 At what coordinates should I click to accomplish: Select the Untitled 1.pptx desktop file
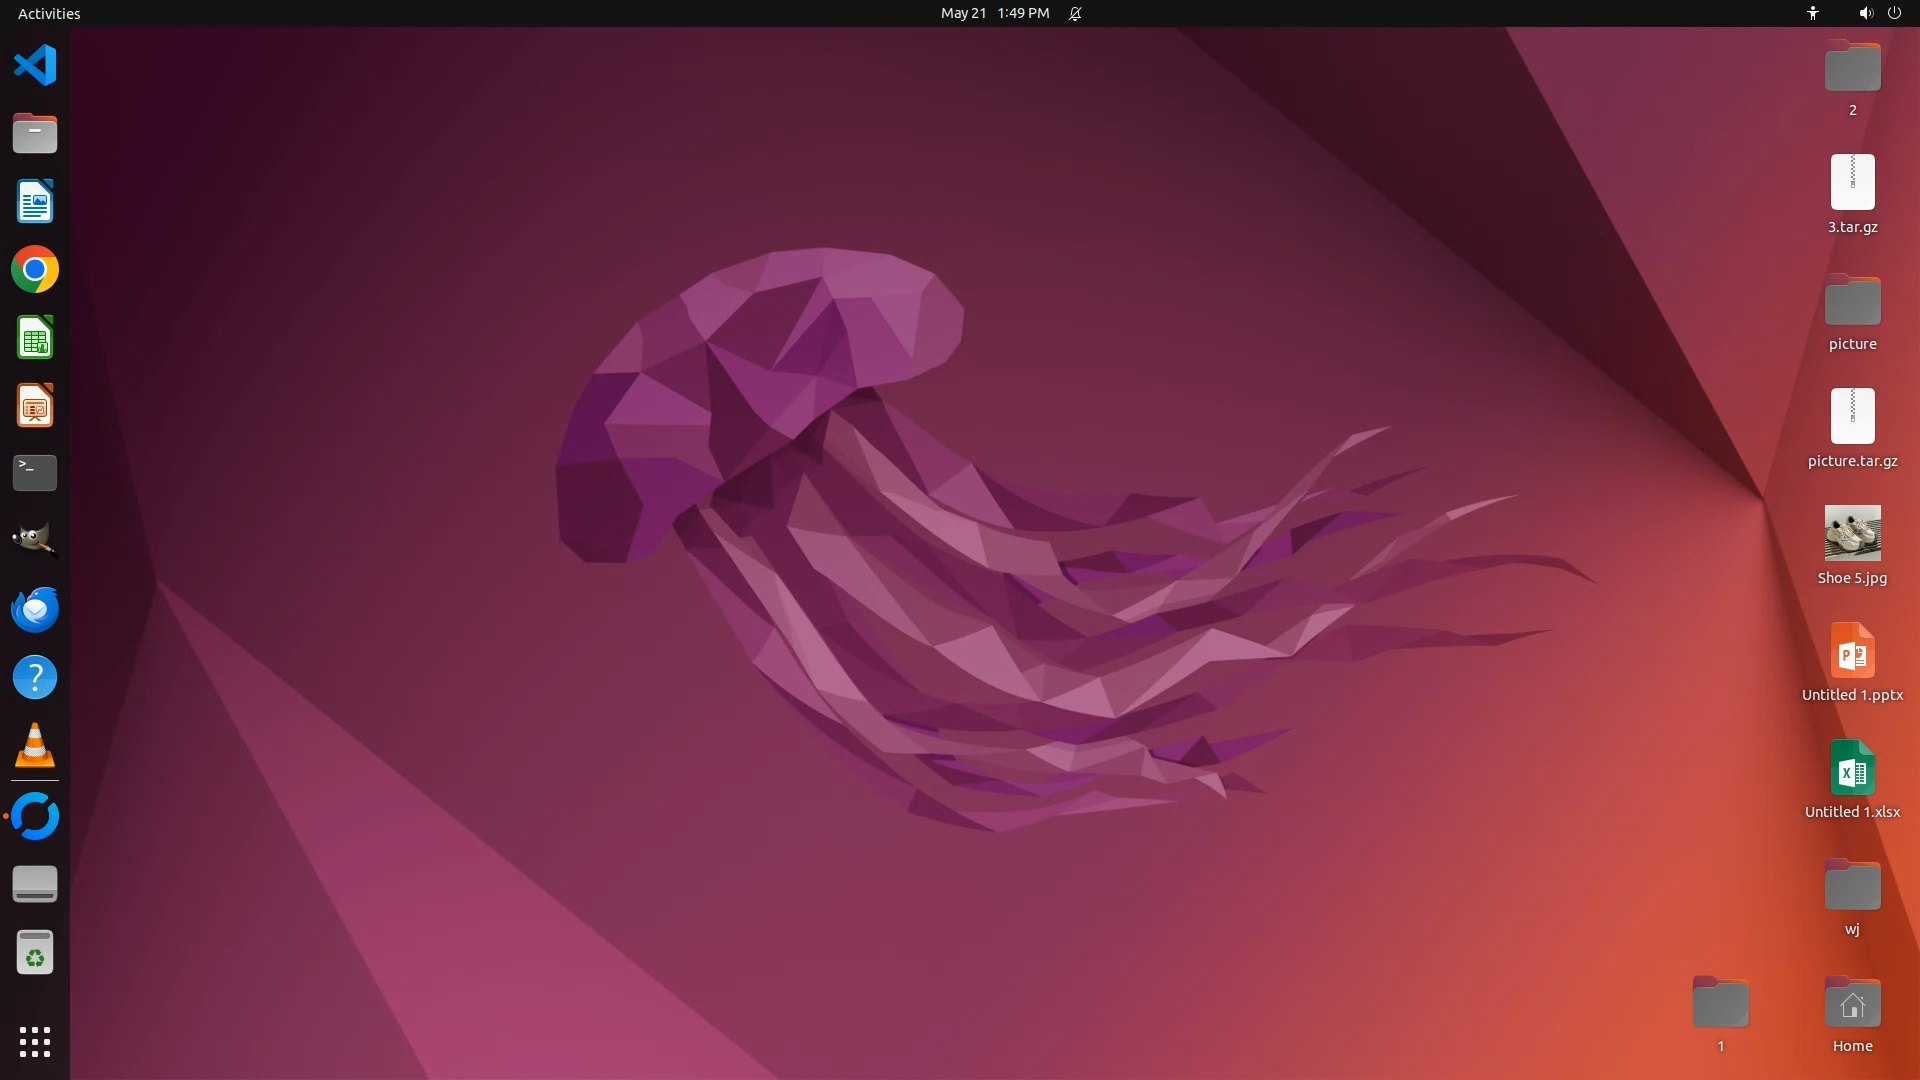point(1852,652)
